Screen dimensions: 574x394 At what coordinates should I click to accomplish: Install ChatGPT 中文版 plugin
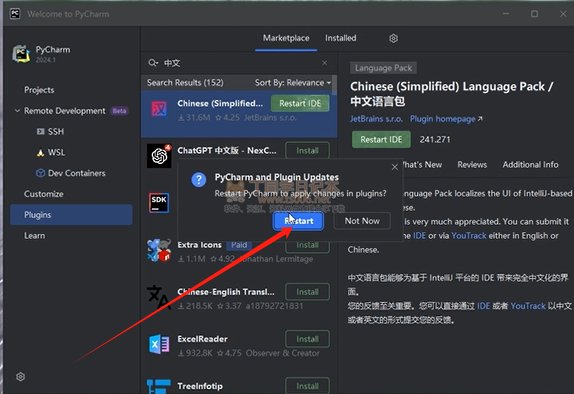pos(307,150)
